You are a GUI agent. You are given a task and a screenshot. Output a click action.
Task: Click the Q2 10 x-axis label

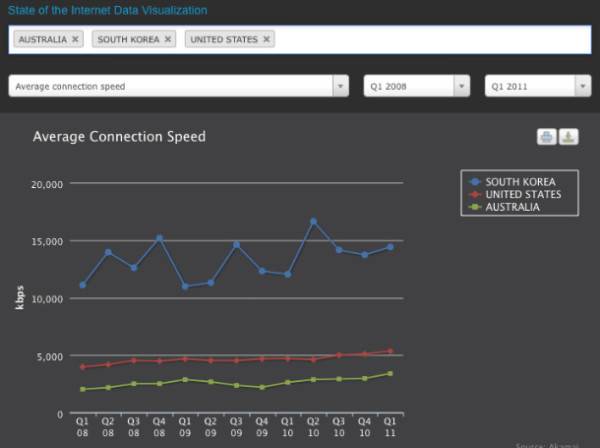point(313,427)
